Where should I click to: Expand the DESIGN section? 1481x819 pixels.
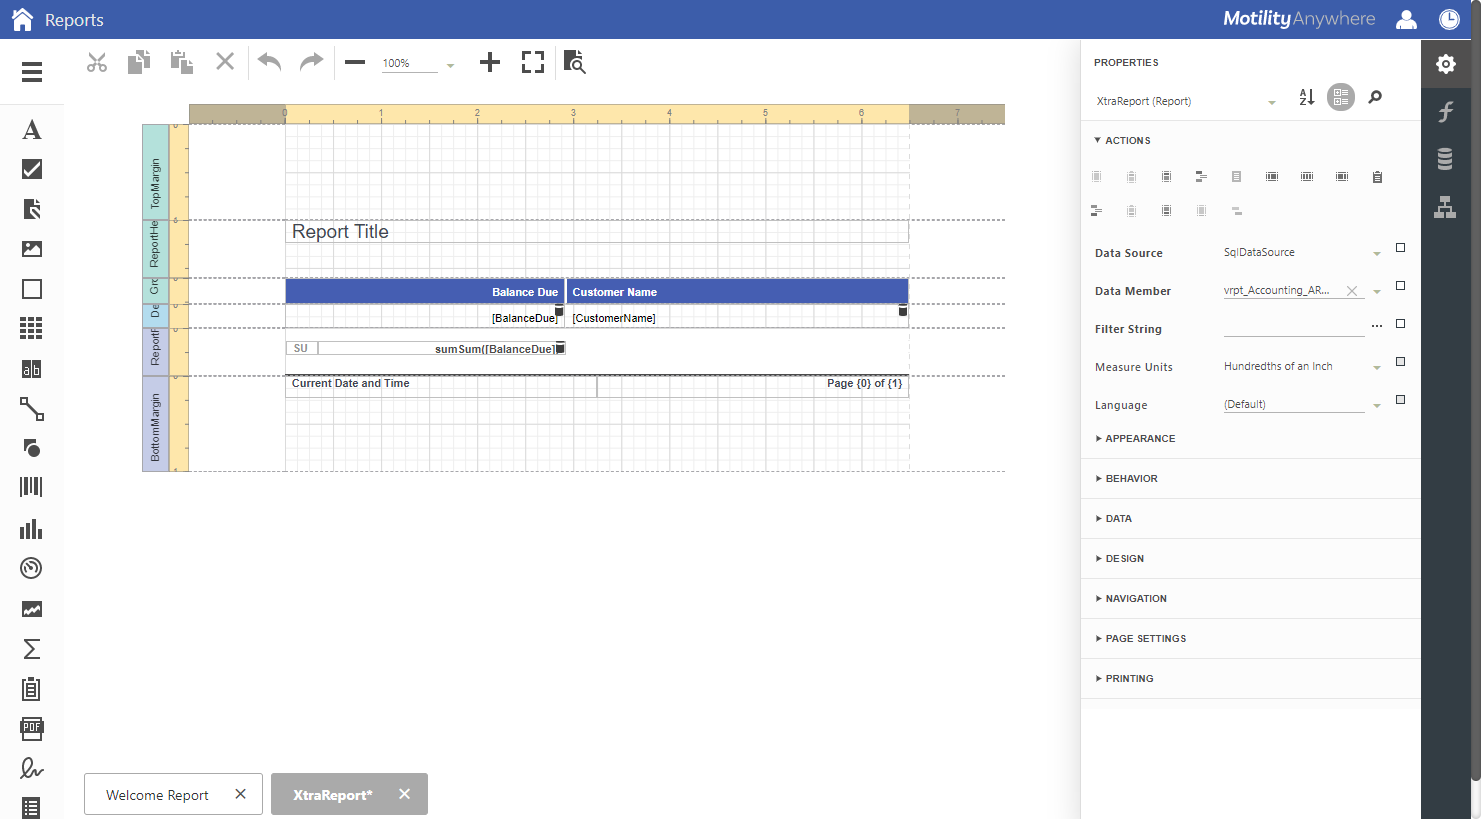[1120, 559]
